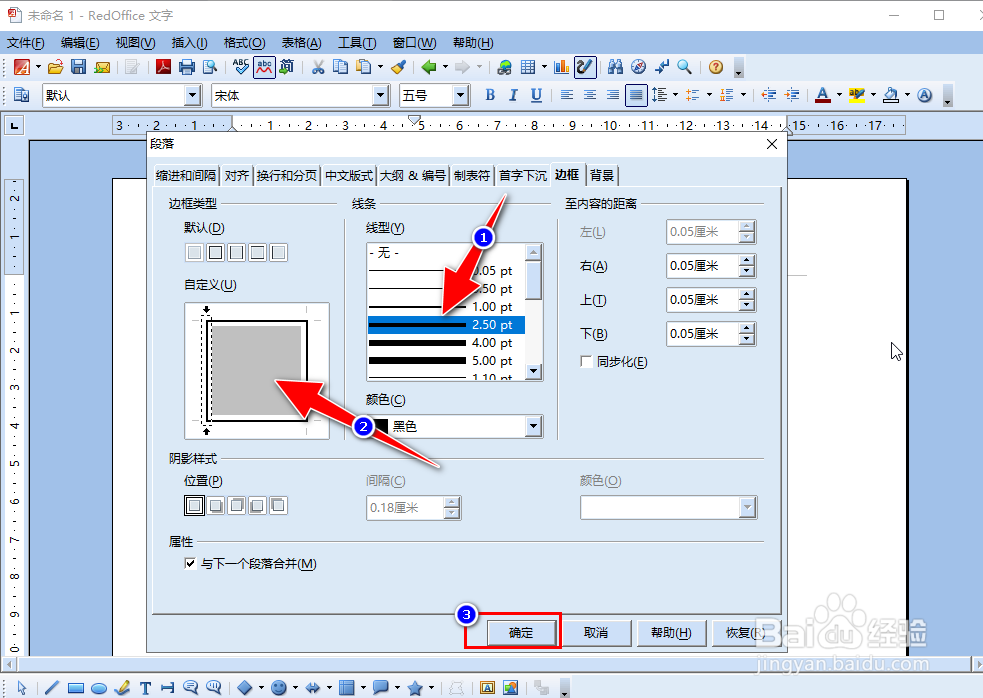Viewport: 983px width, 698px height.
Task: Click the chart icon
Action: pos(562,67)
